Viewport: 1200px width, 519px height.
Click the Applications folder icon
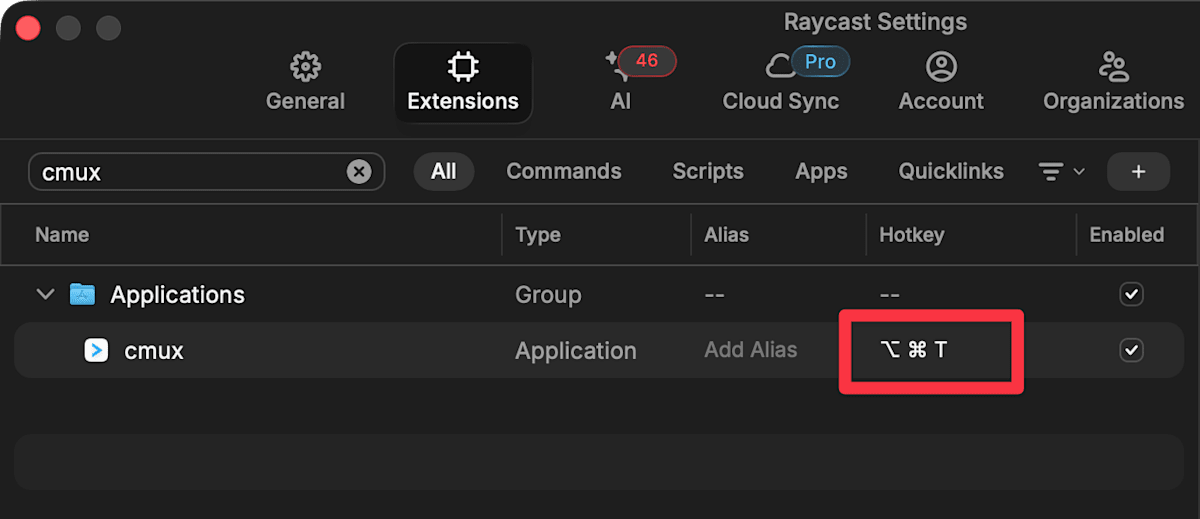(82, 295)
